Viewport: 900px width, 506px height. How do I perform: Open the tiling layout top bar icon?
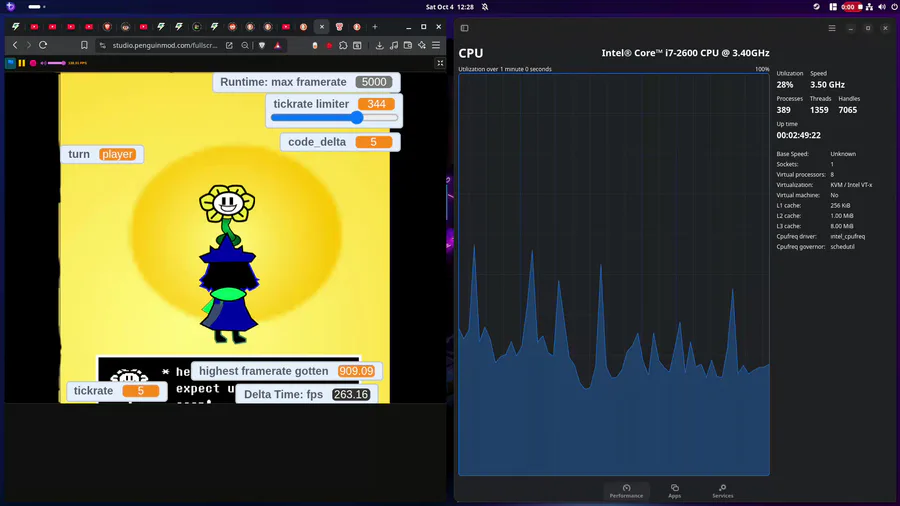click(x=833, y=7)
